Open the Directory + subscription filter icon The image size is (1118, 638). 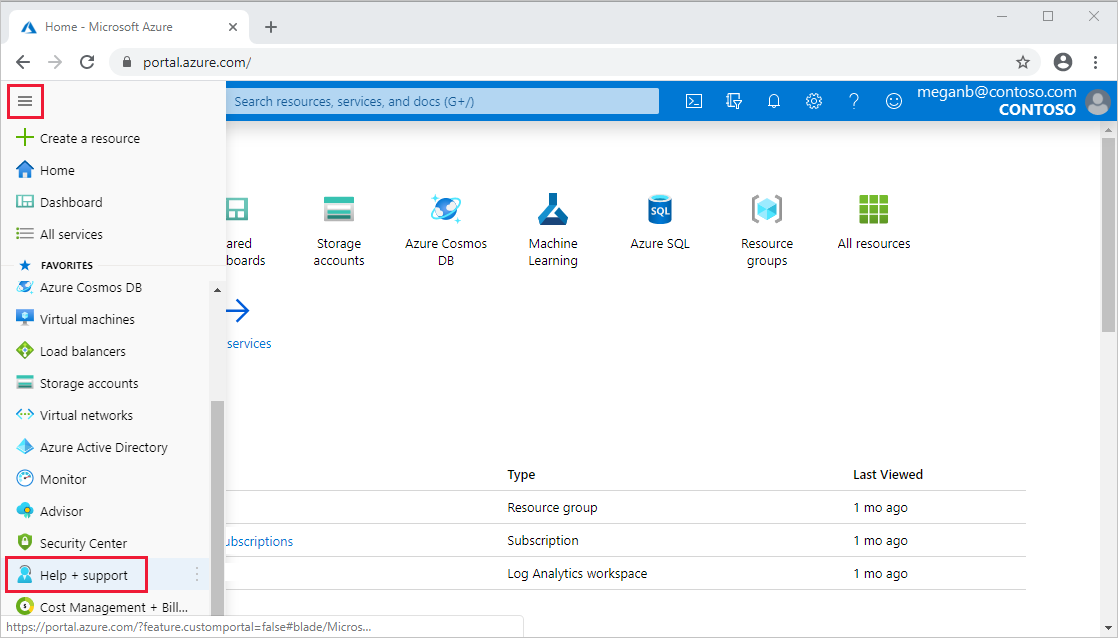[734, 101]
